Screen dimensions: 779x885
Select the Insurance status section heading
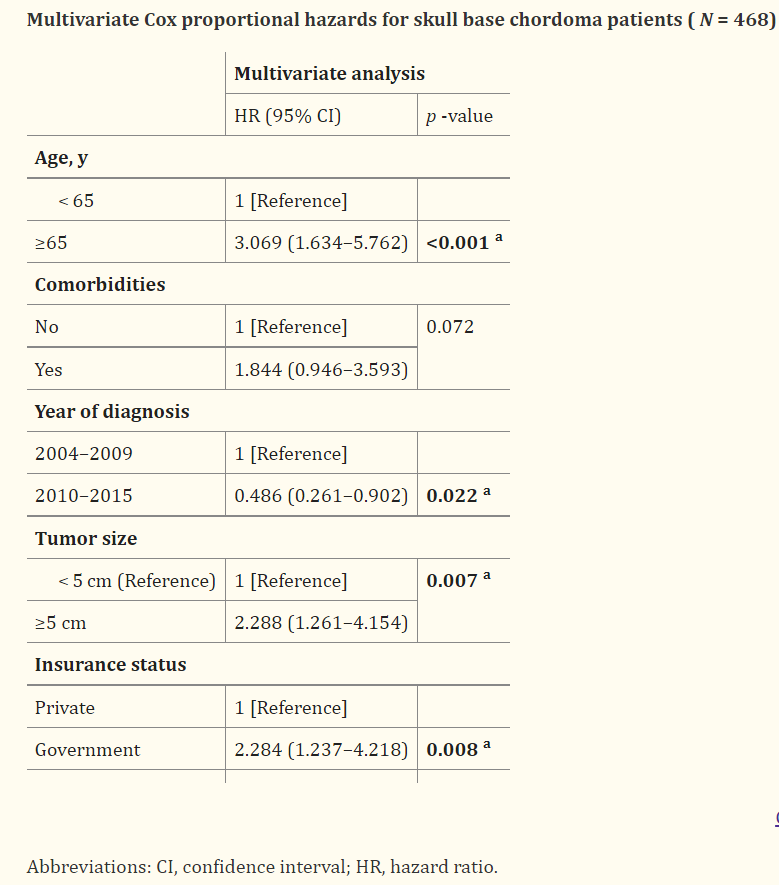pyautogui.click(x=110, y=665)
